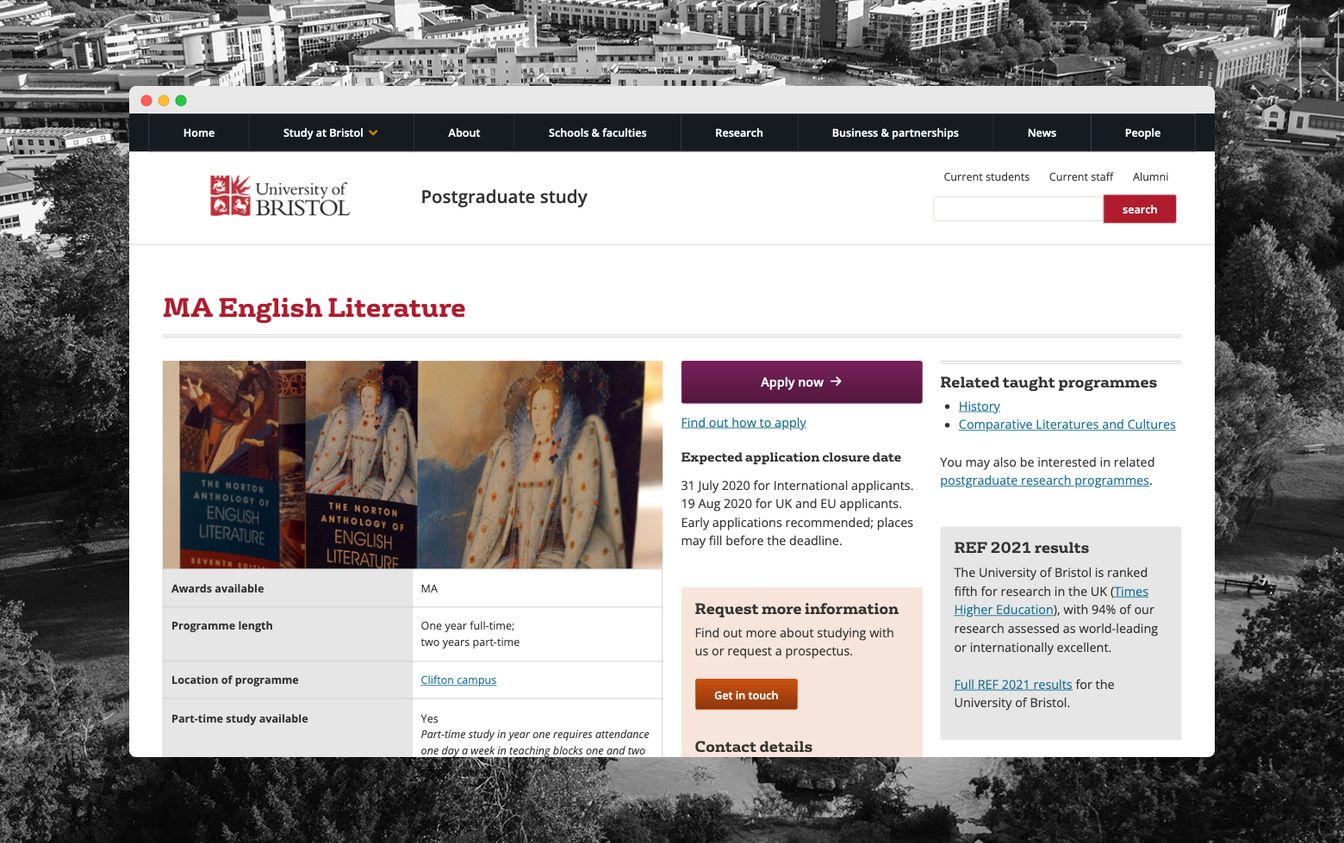Image resolution: width=1344 pixels, height=843 pixels.
Task: Click the yellow minimize window dot
Action: [x=163, y=101]
